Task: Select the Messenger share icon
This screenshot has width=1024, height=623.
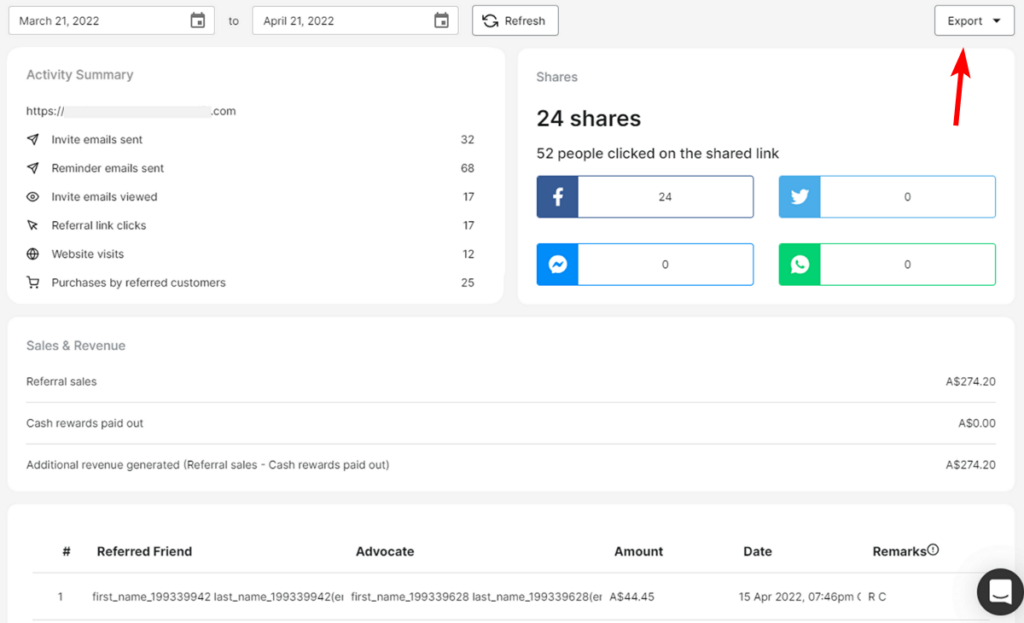Action: [x=557, y=264]
